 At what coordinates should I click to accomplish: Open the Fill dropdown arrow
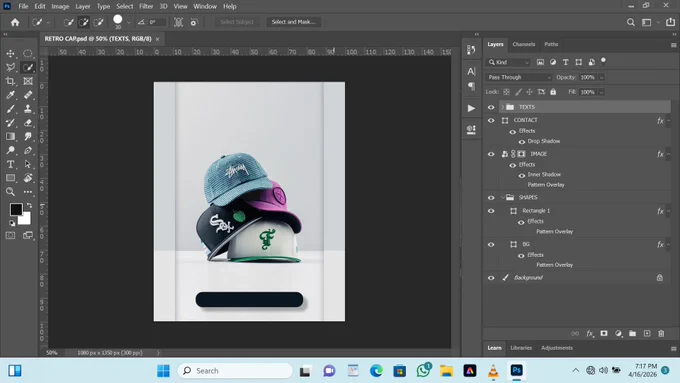[601, 92]
